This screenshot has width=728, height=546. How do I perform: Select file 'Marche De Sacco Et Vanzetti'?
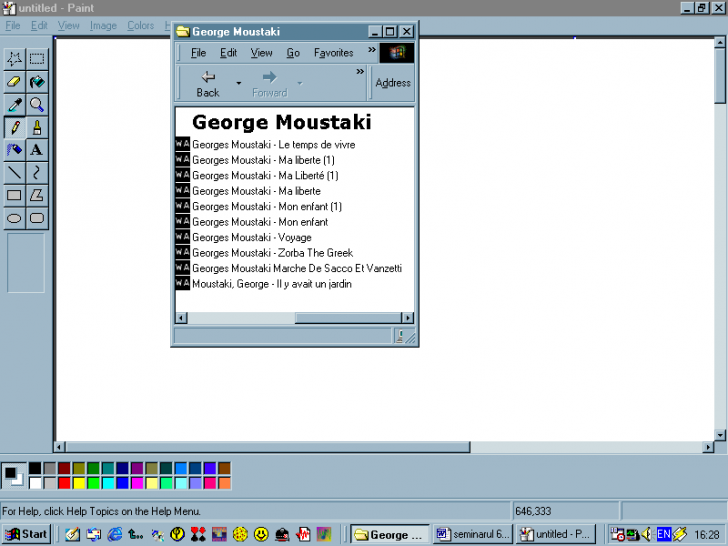[x=297, y=268]
